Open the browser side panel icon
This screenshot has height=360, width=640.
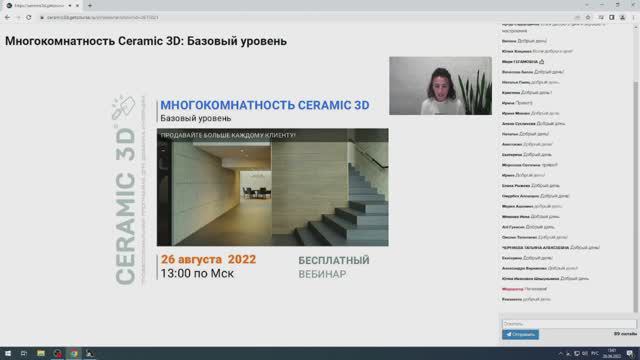coord(611,18)
